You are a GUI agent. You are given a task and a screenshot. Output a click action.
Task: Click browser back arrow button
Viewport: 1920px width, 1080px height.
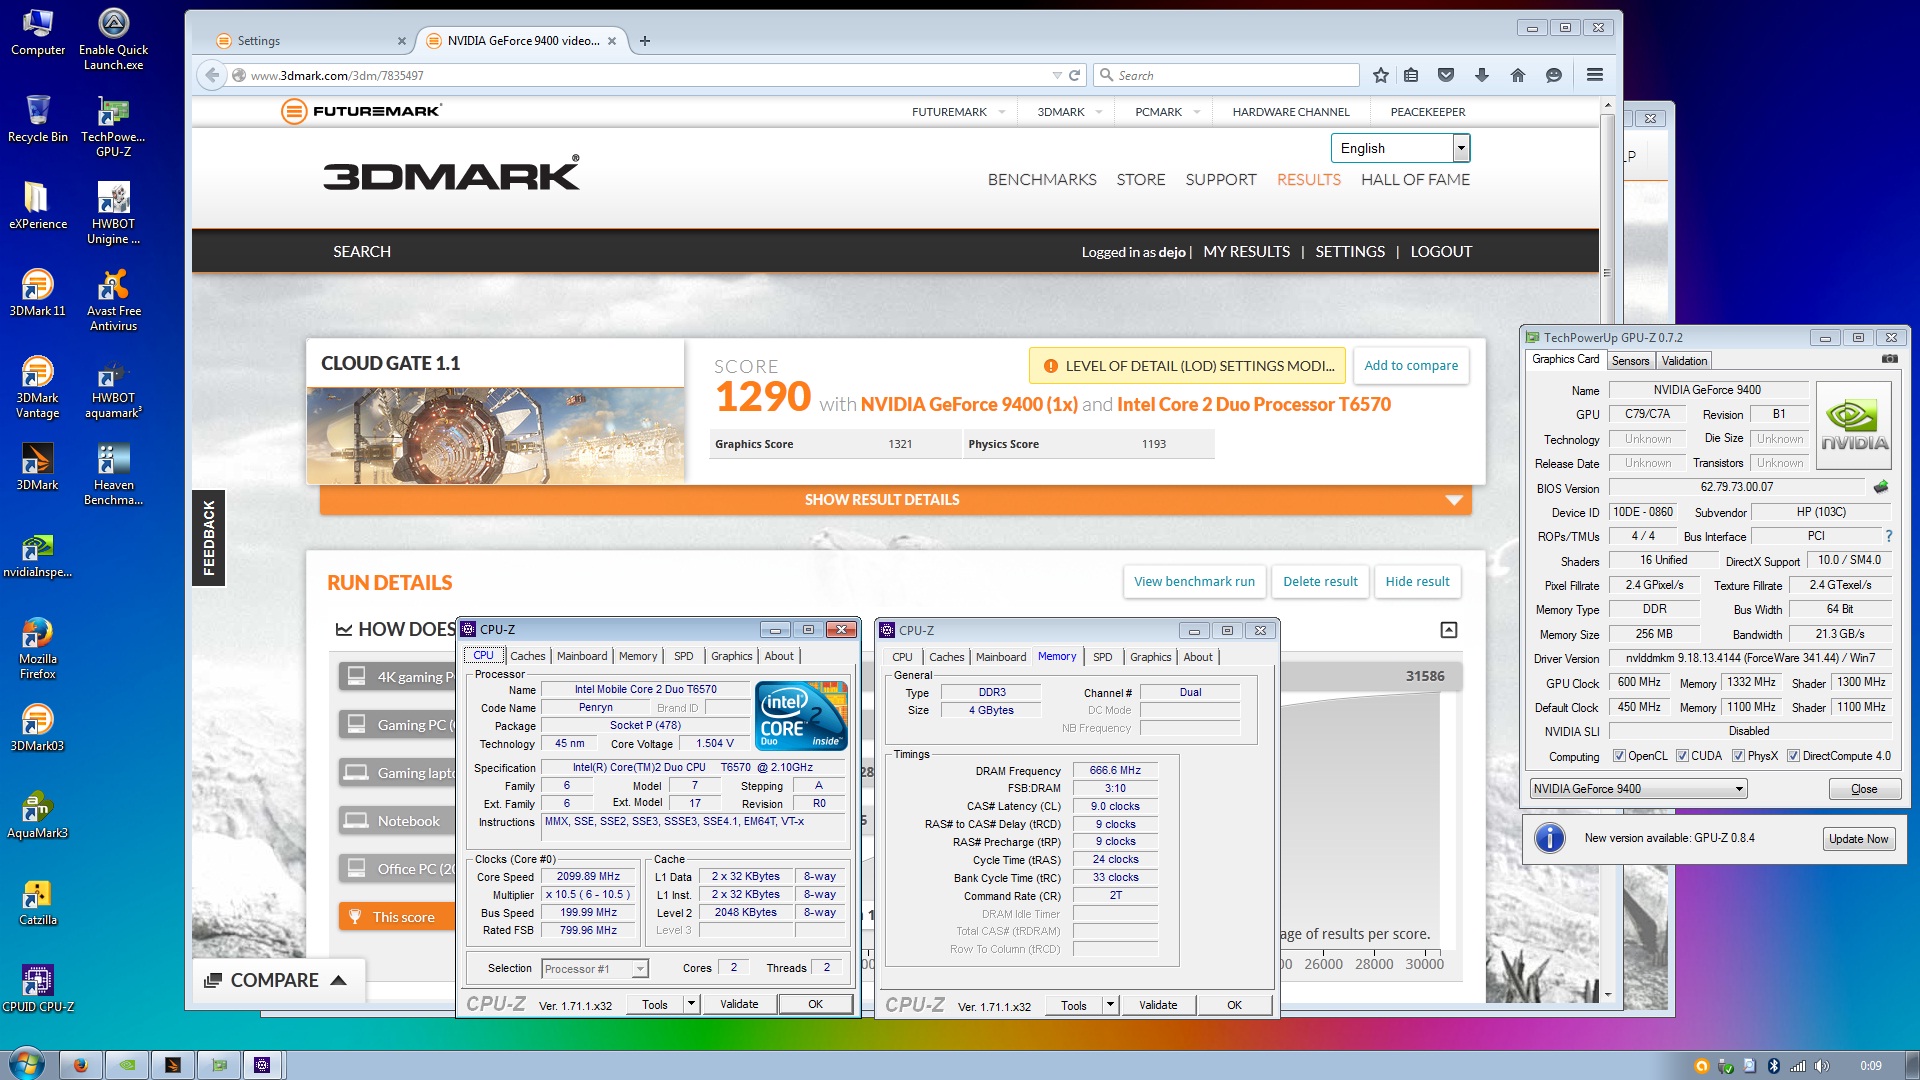point(211,75)
